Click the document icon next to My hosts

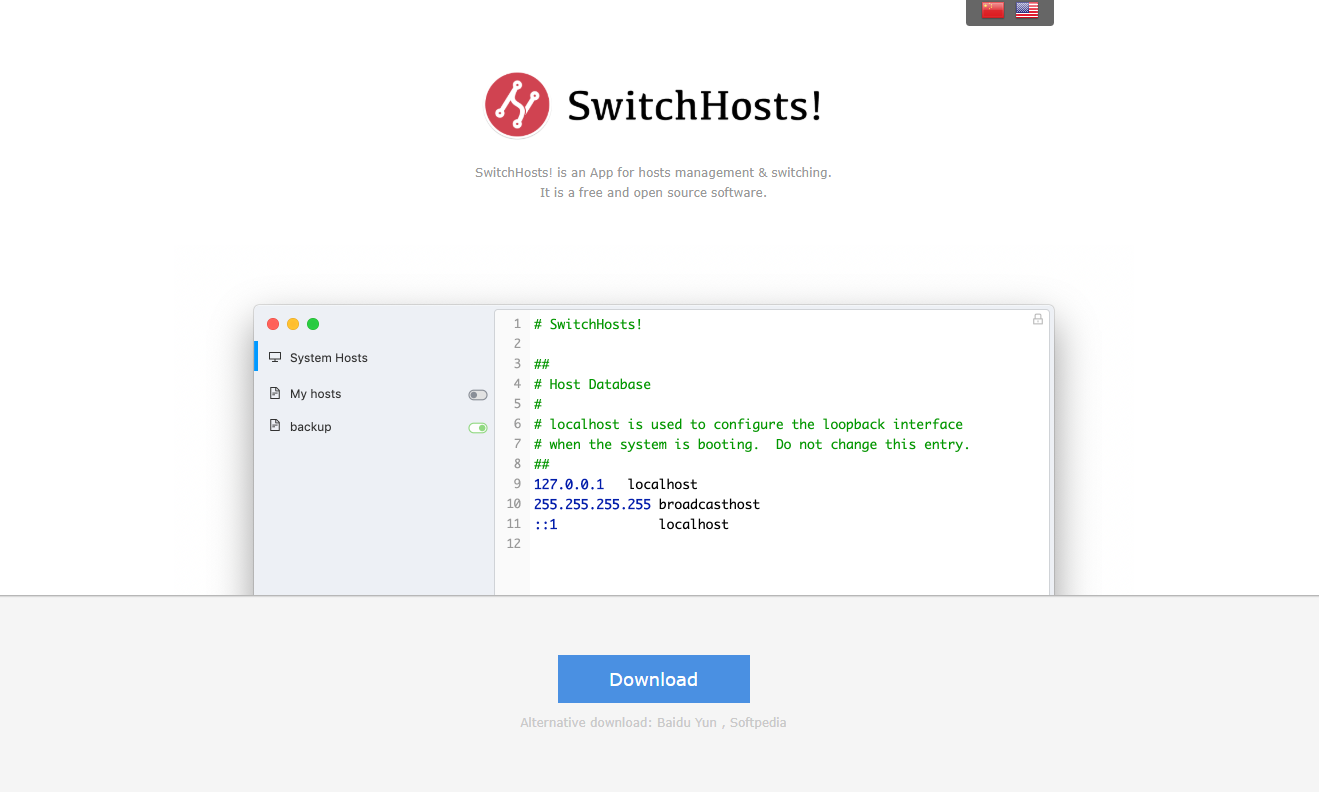click(x=275, y=393)
